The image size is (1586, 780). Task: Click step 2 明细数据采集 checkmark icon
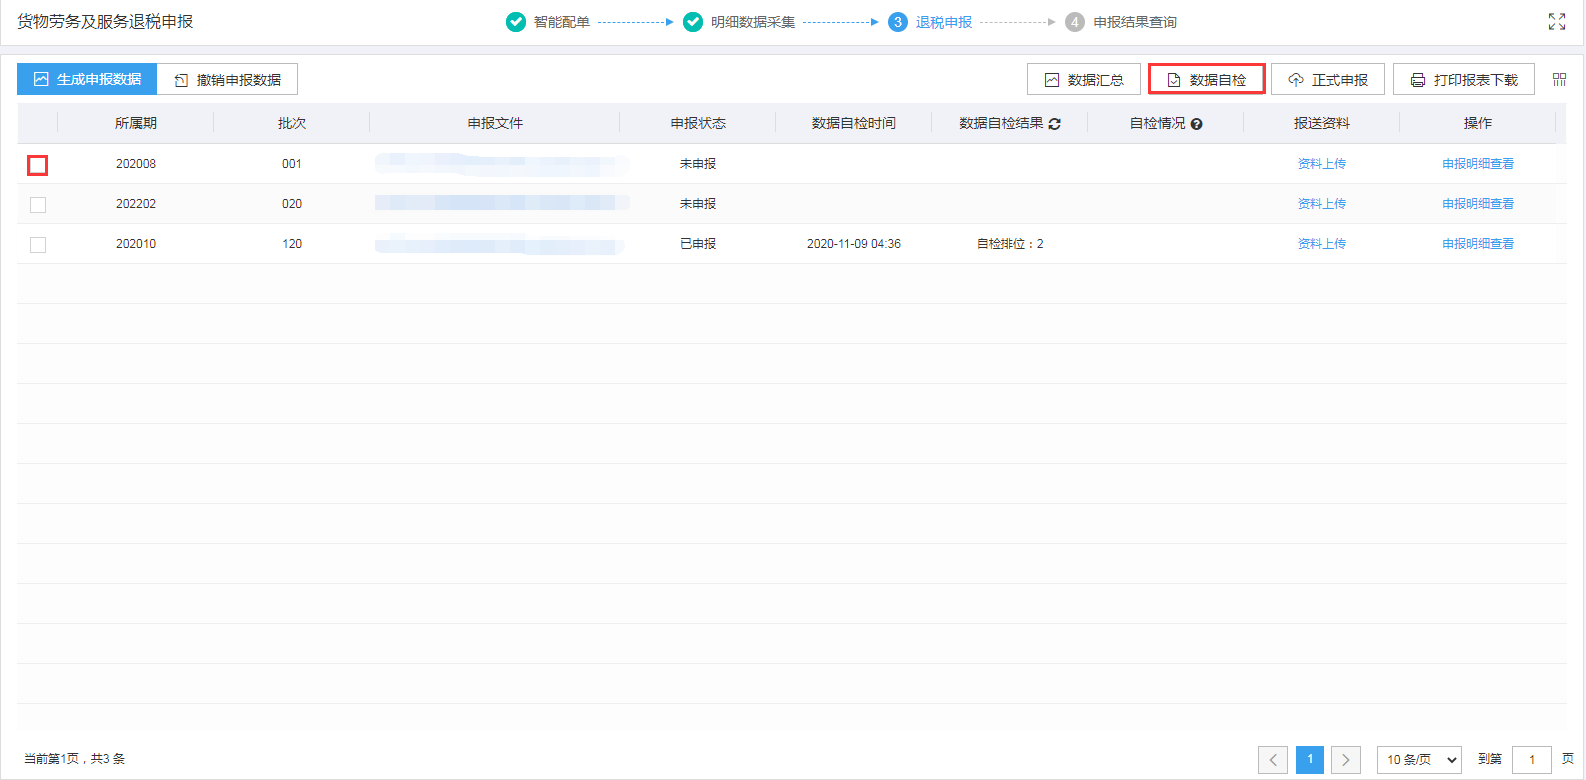click(693, 22)
